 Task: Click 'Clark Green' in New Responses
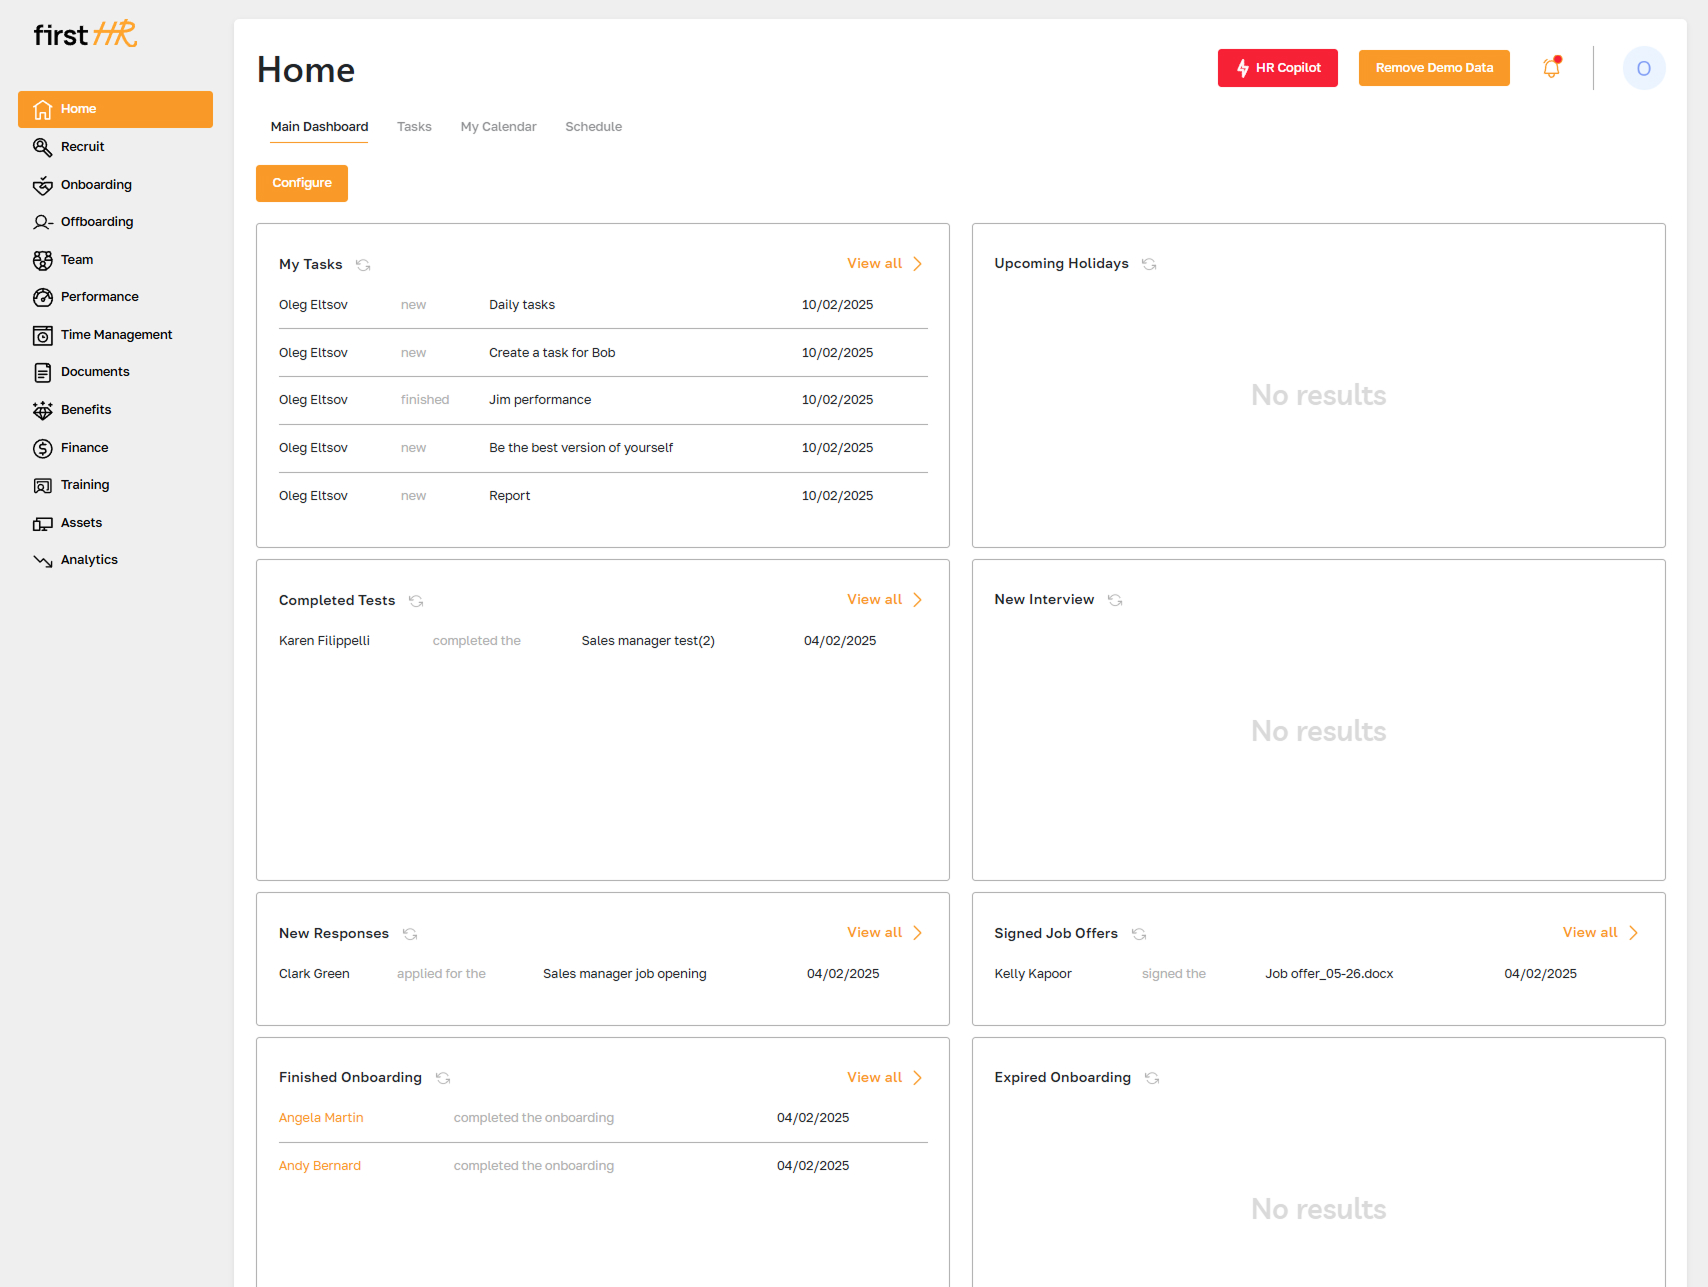[x=314, y=974]
